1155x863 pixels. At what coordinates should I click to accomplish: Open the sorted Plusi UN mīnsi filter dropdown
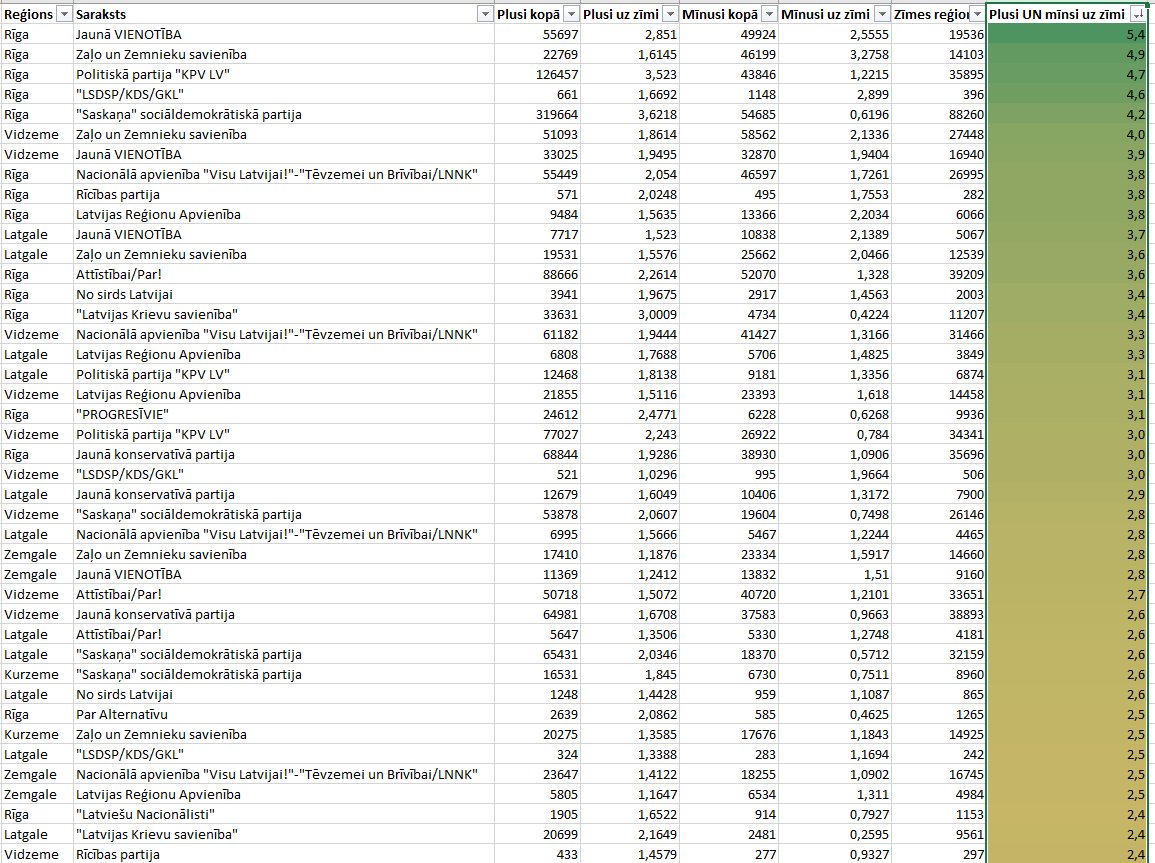pyautogui.click(x=1138, y=14)
